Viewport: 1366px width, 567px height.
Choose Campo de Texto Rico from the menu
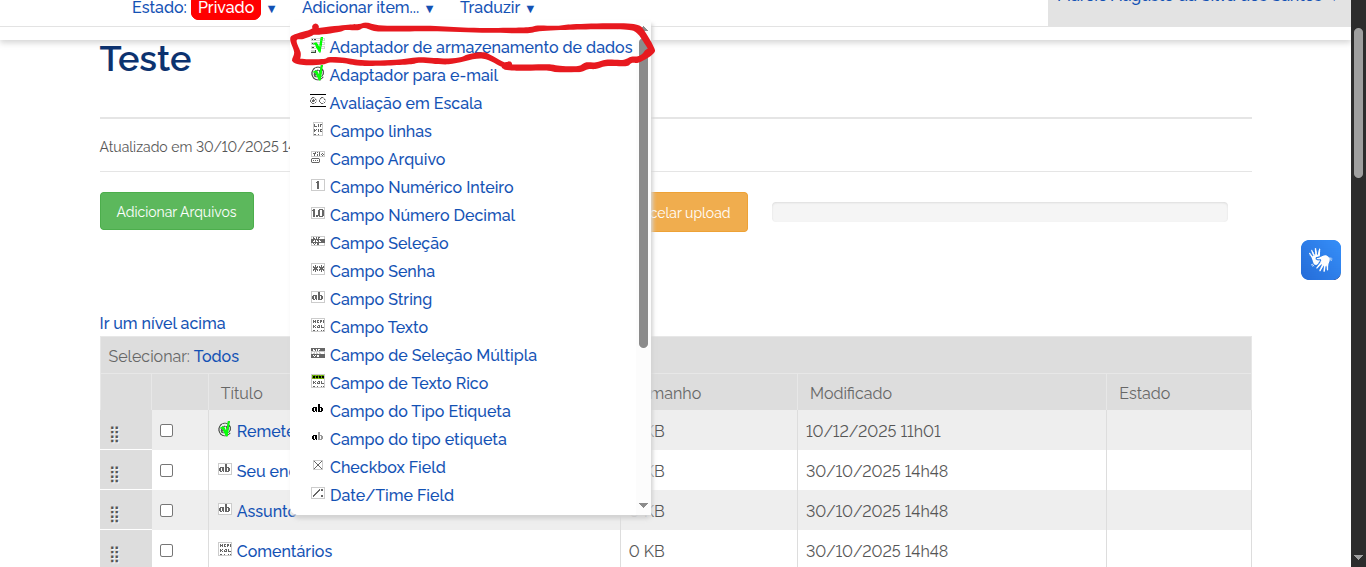point(409,383)
